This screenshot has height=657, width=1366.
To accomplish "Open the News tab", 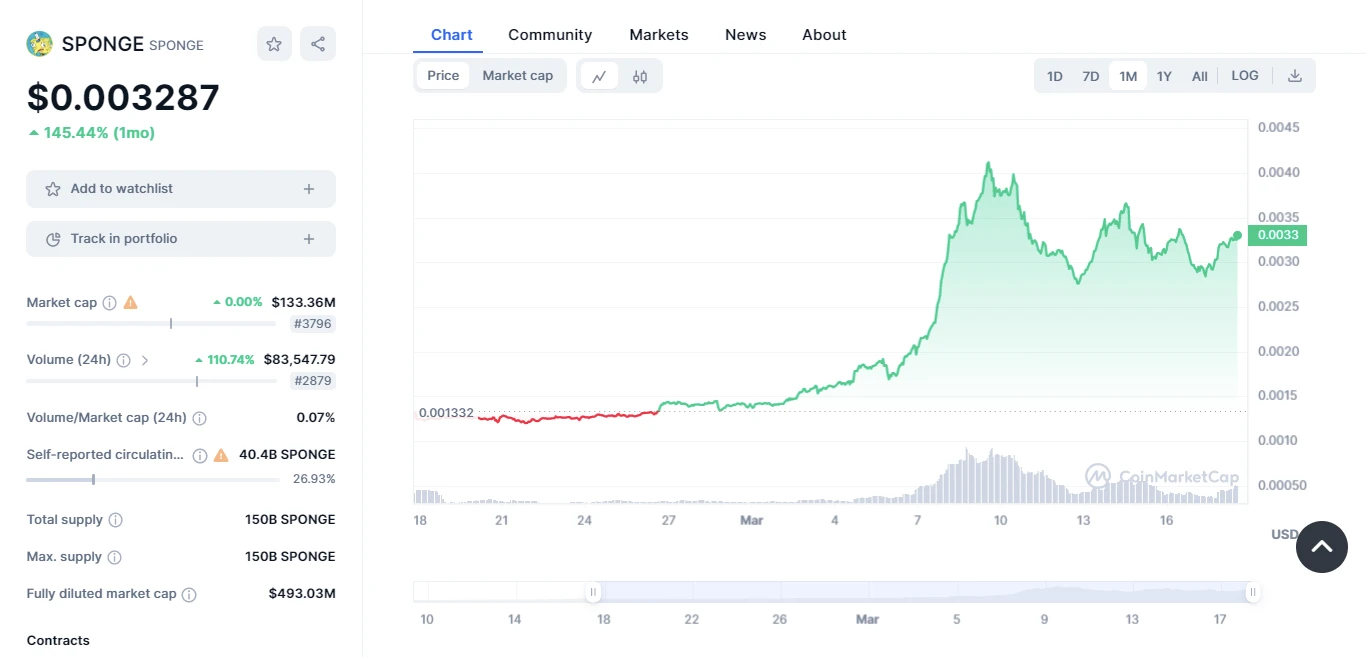I will point(746,35).
